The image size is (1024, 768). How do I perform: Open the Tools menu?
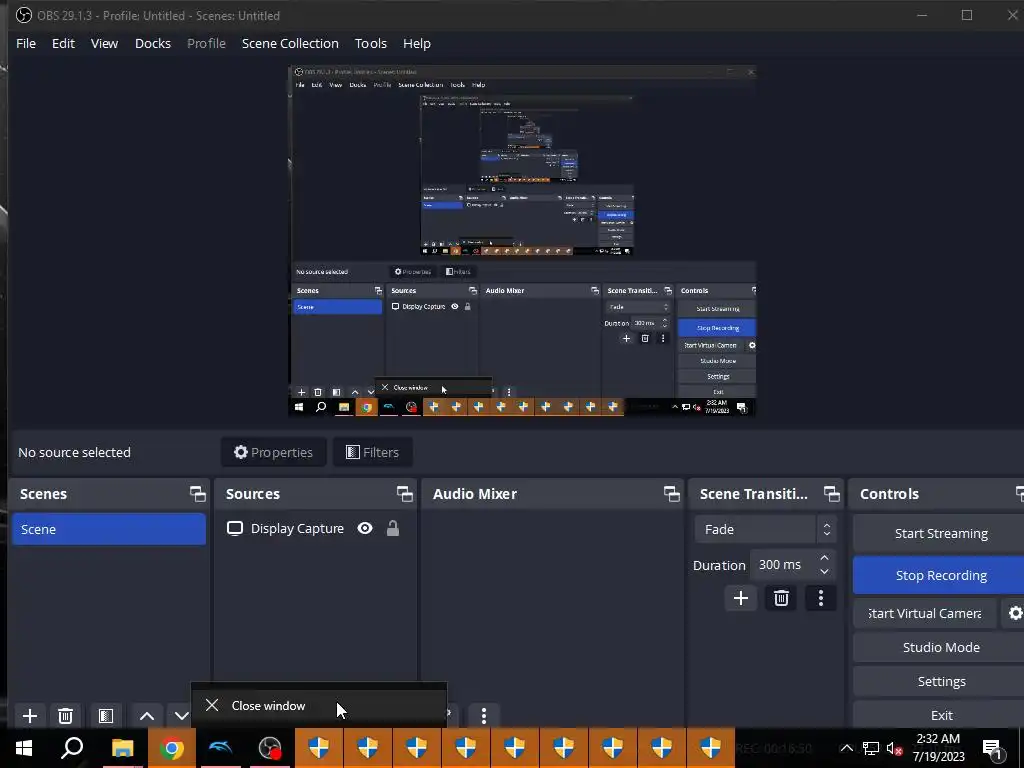(x=370, y=43)
